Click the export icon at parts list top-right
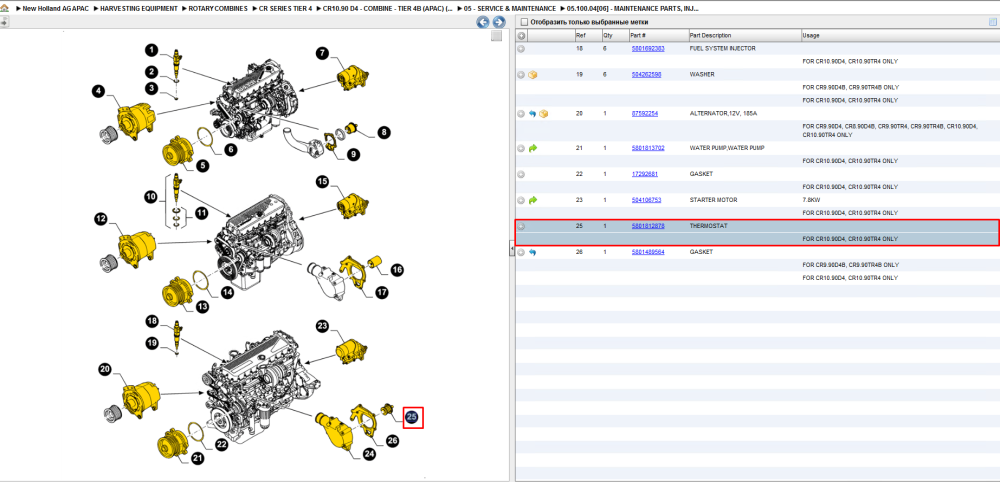The width and height of the screenshot is (1000, 482). (x=992, y=22)
